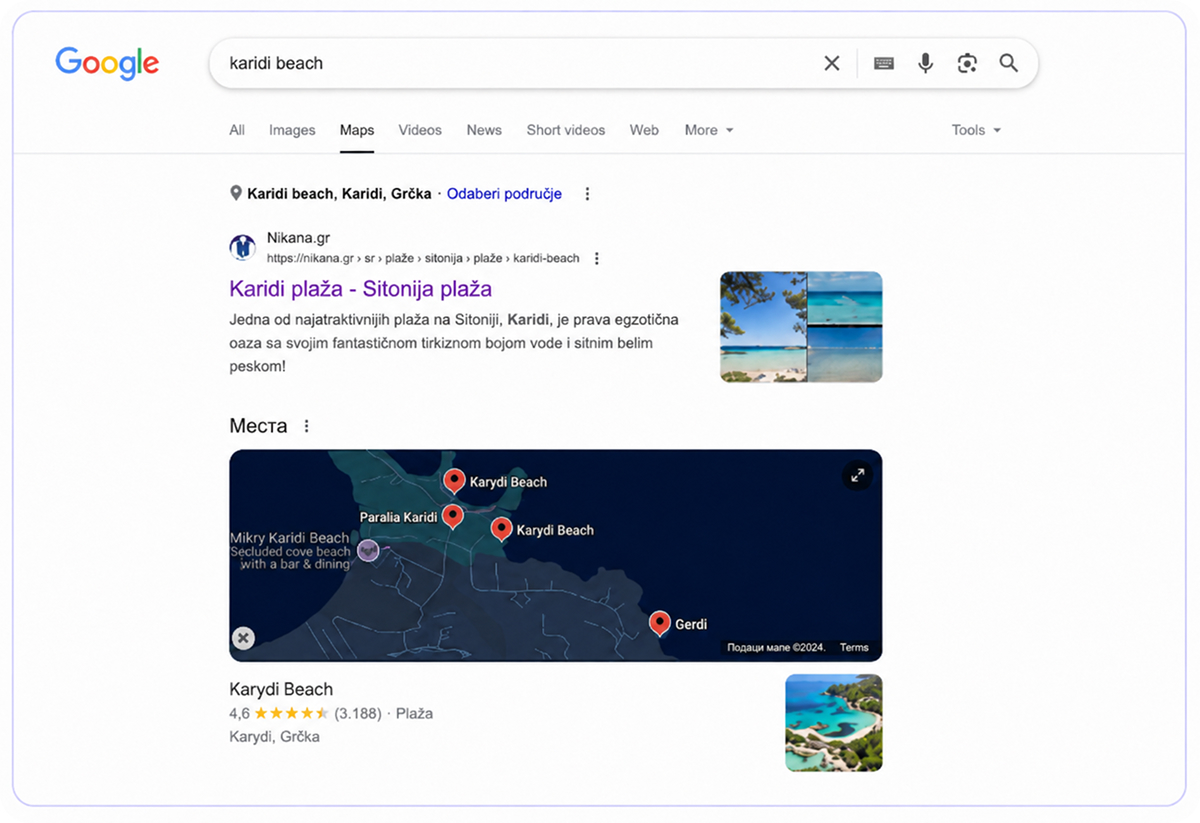Viewport: 1200px width, 823px height.
Task: Close the map overlay with the X button
Action: tap(243, 638)
